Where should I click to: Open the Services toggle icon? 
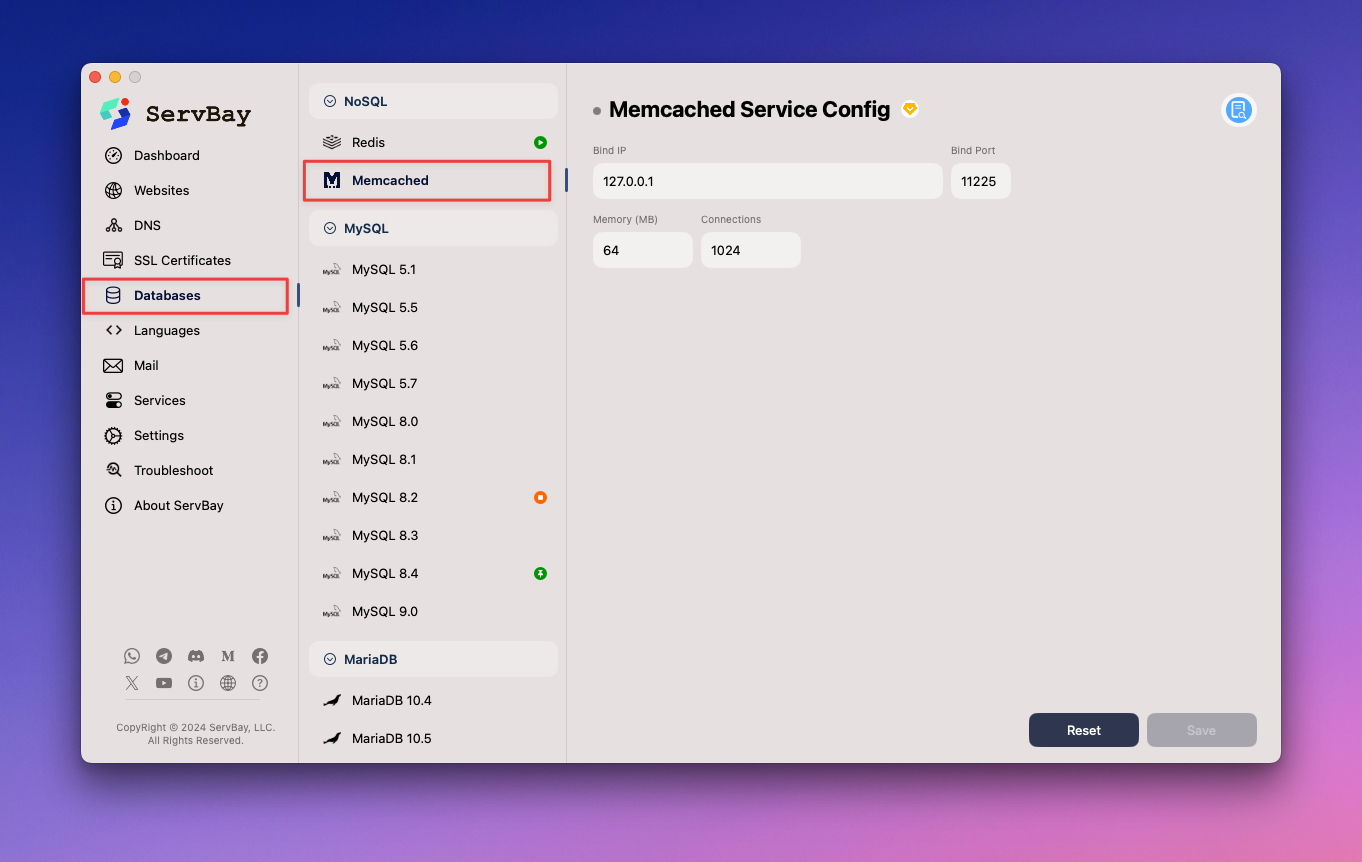click(x=113, y=400)
